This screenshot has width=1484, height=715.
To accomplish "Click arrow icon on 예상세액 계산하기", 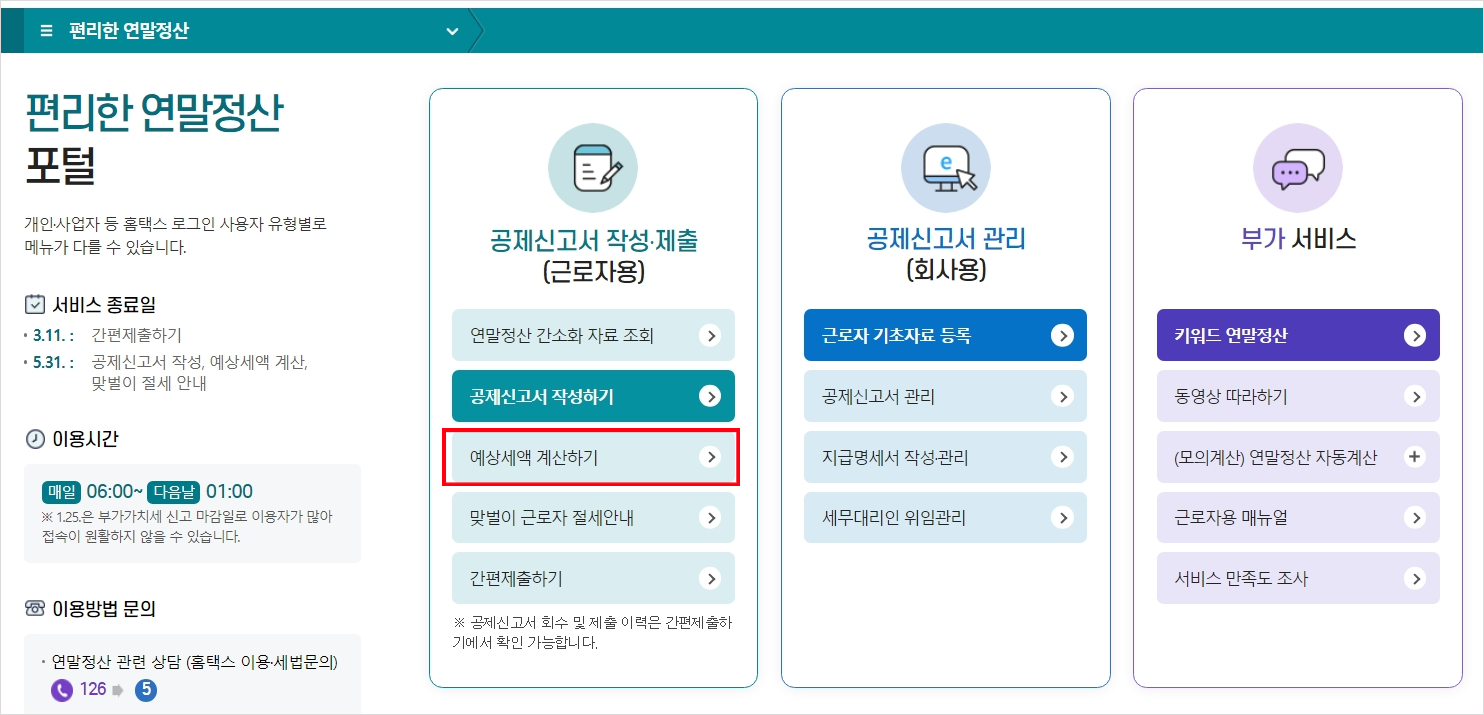I will coord(710,457).
